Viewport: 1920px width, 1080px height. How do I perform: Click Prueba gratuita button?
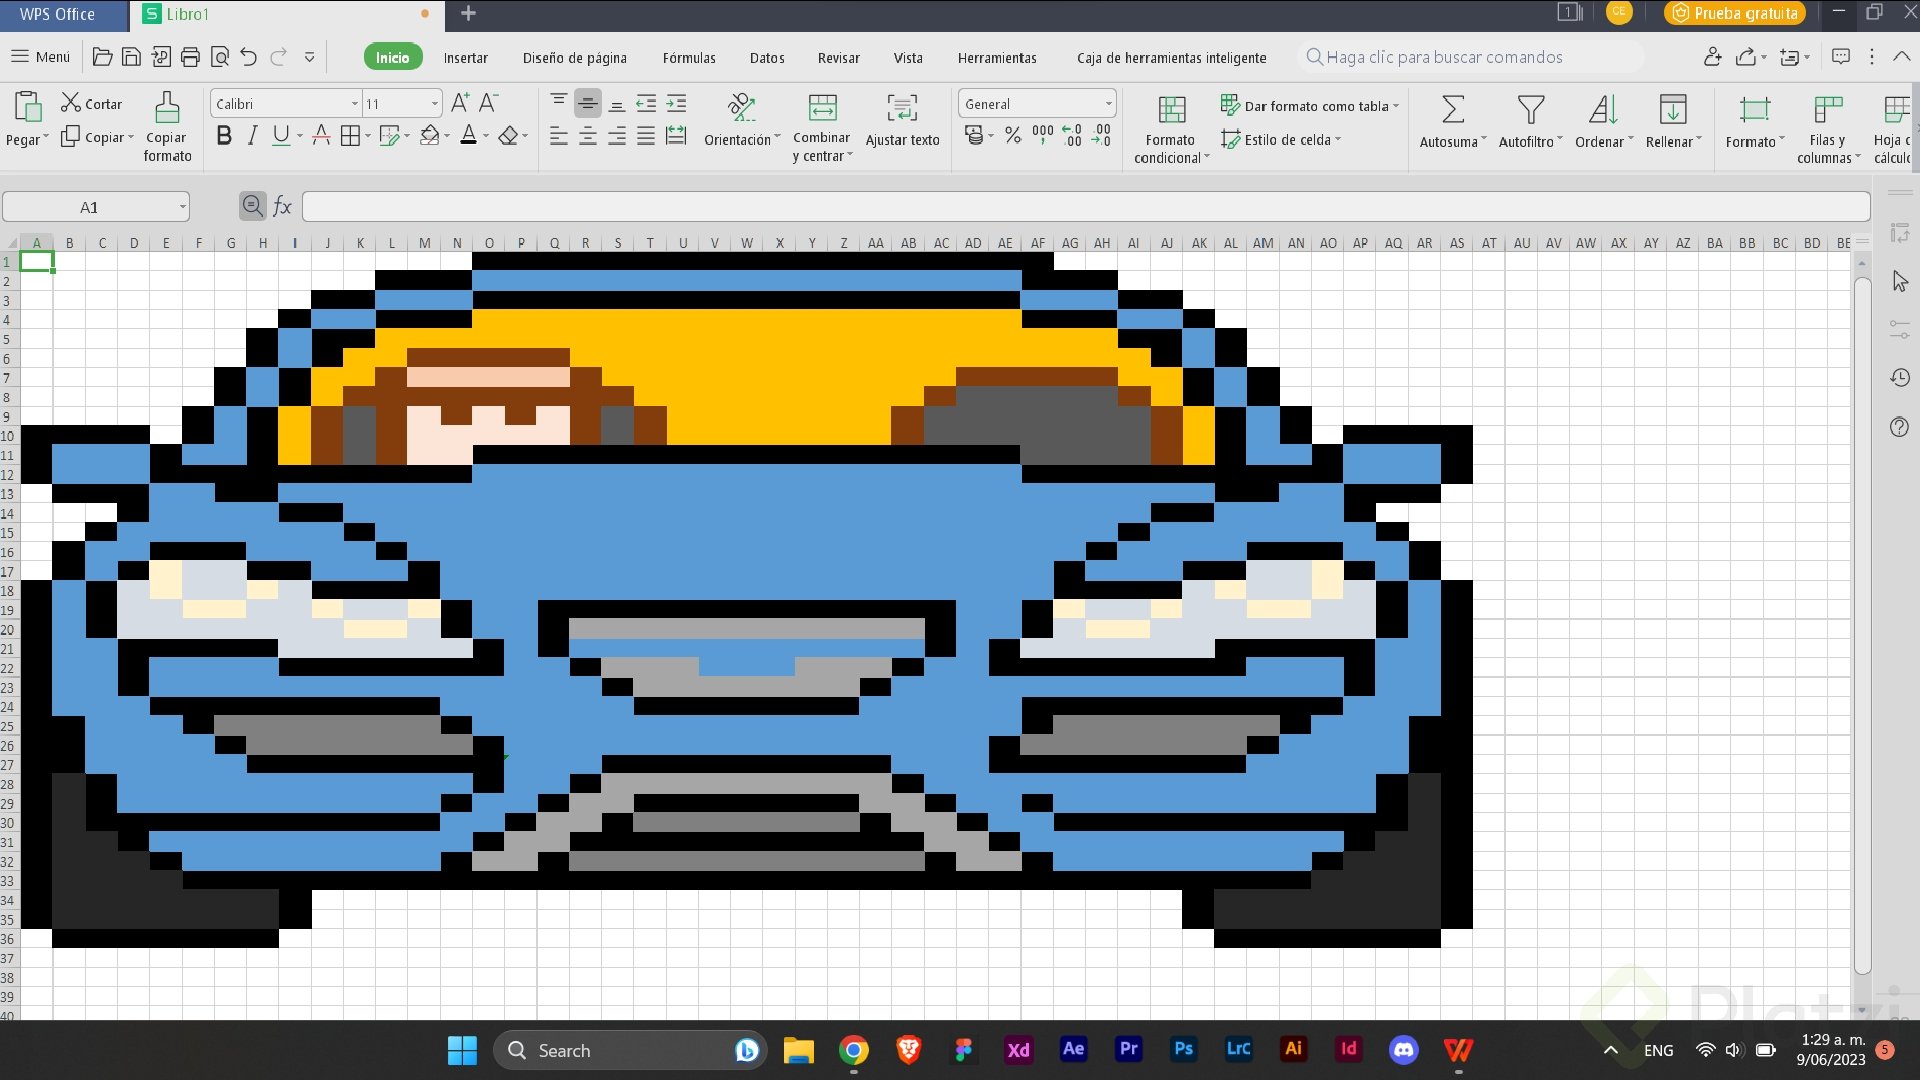click(x=1735, y=13)
